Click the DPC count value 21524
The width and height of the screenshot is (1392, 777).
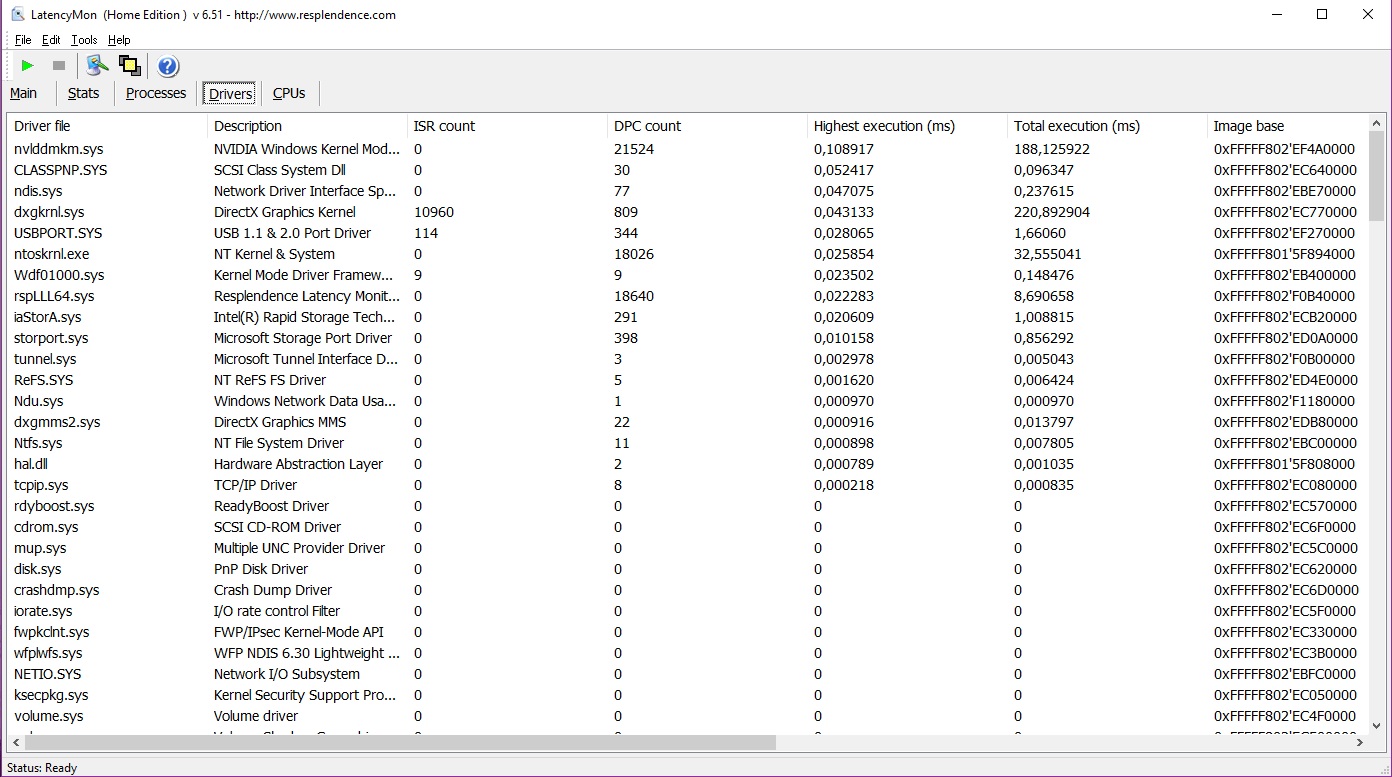(634, 149)
